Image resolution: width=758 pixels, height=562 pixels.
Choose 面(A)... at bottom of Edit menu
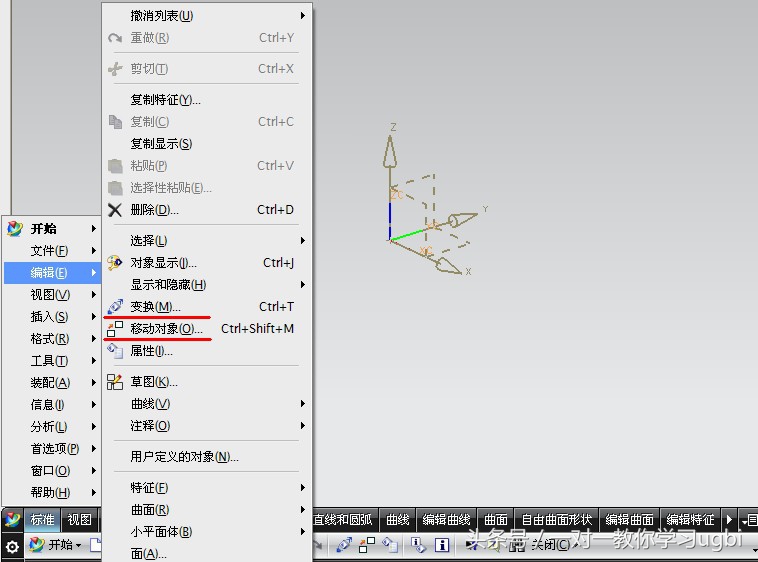[x=207, y=554]
